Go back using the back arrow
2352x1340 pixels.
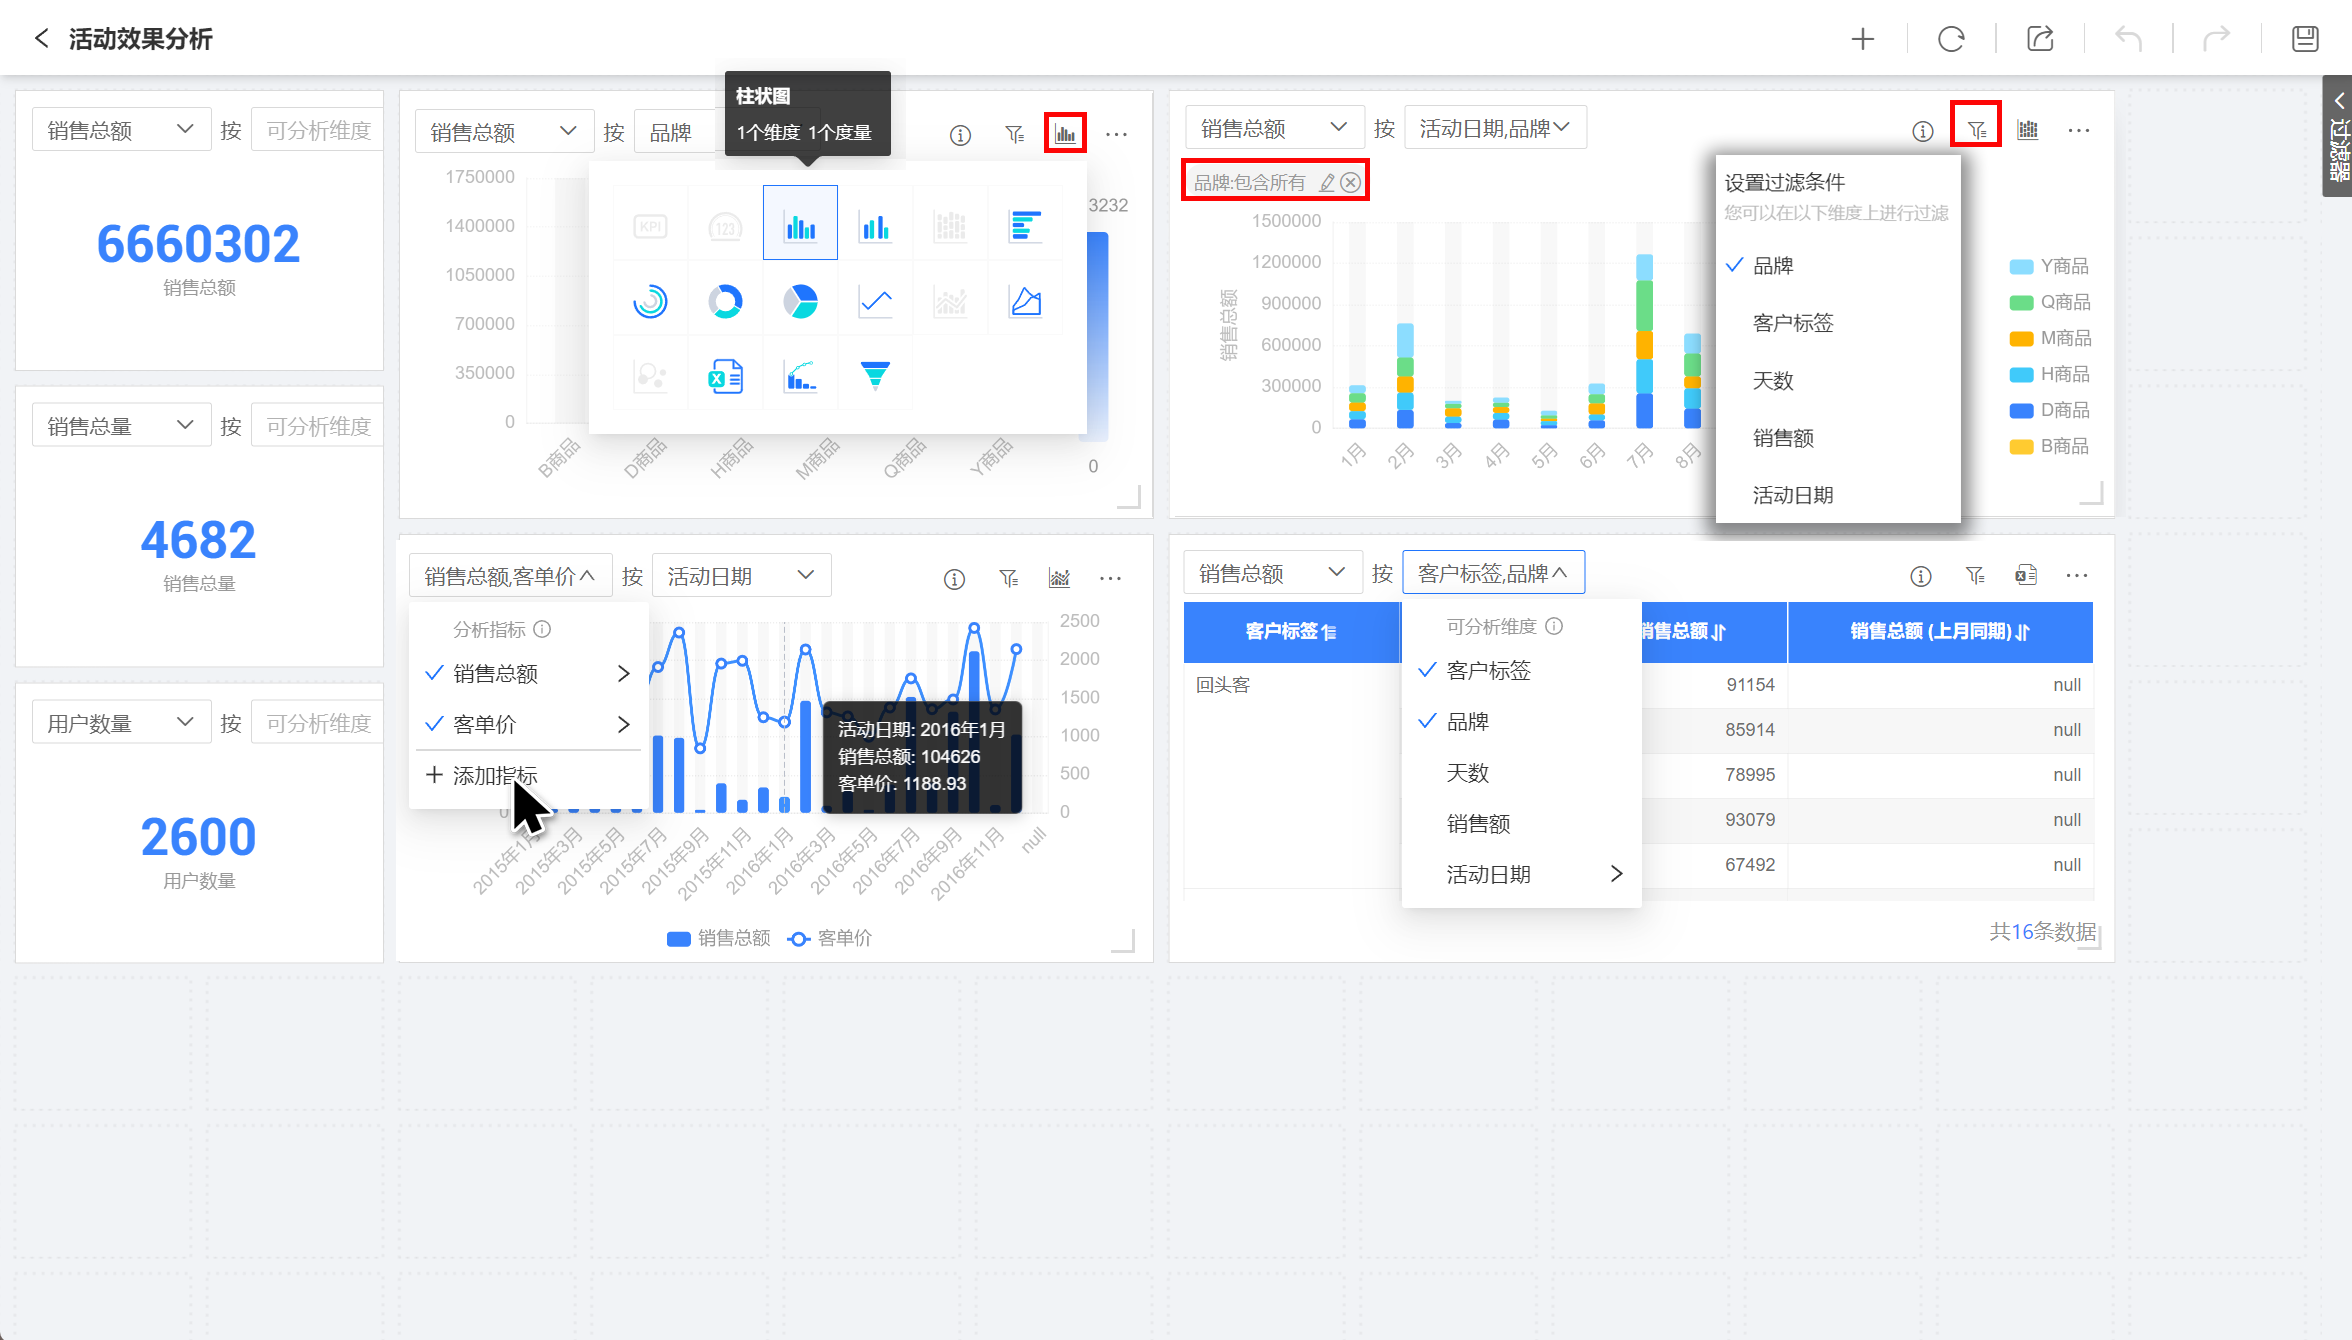pyautogui.click(x=41, y=39)
